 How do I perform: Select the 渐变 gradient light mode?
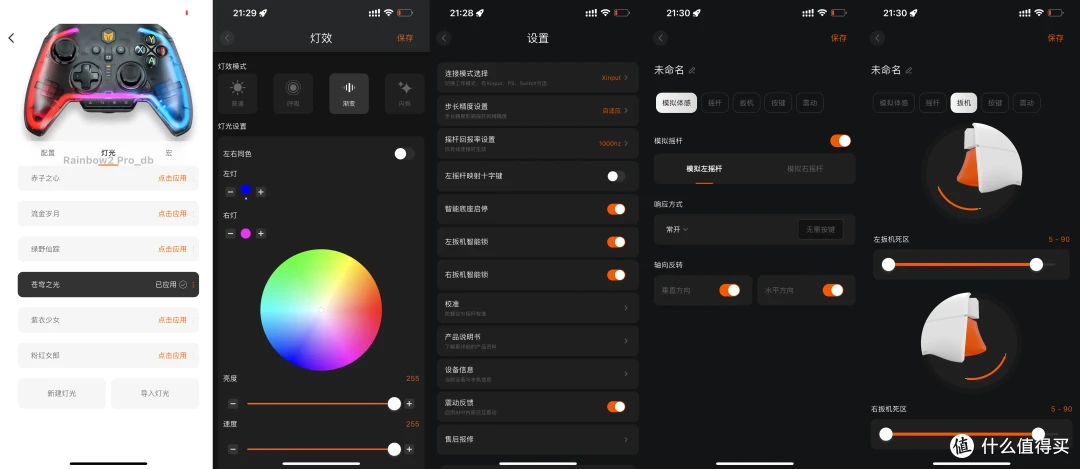349,94
